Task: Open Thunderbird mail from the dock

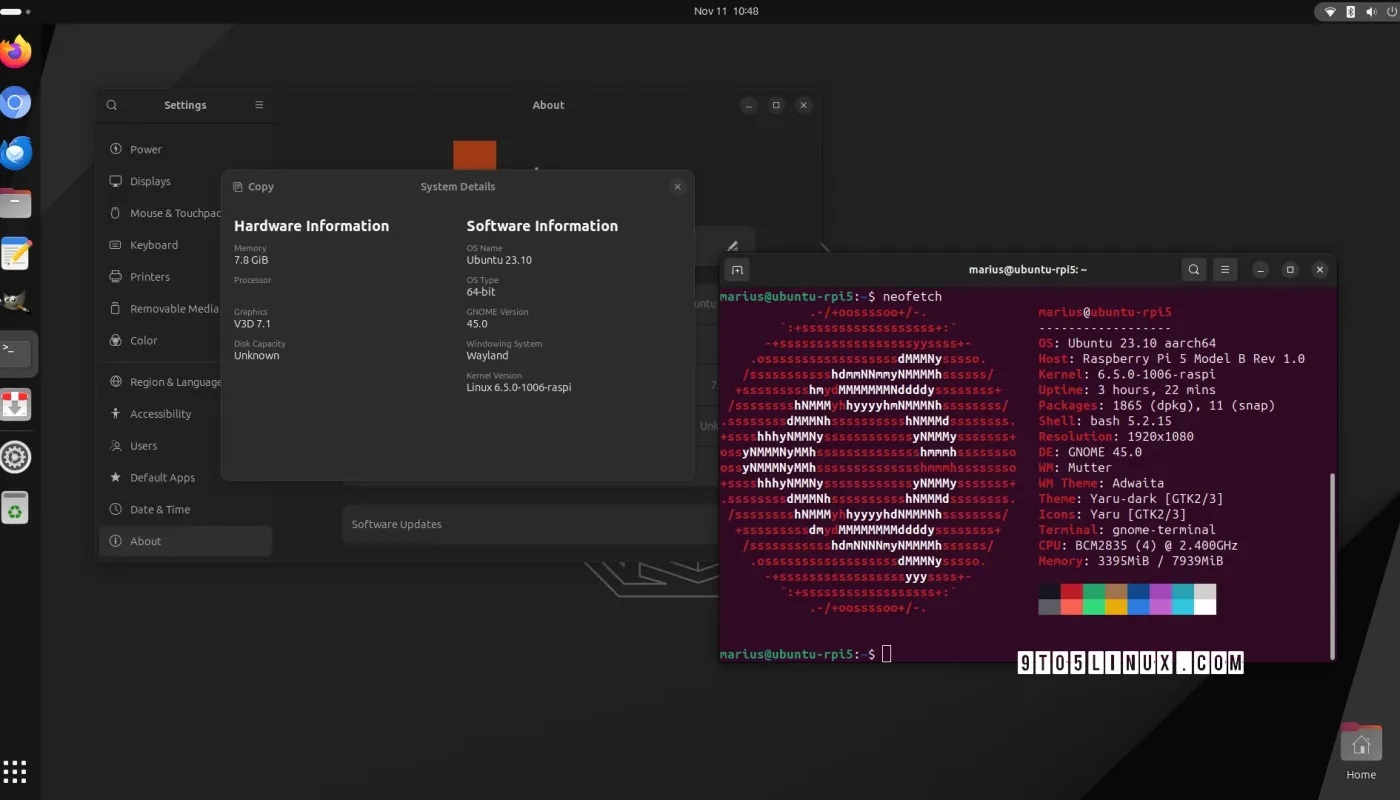Action: (x=16, y=153)
